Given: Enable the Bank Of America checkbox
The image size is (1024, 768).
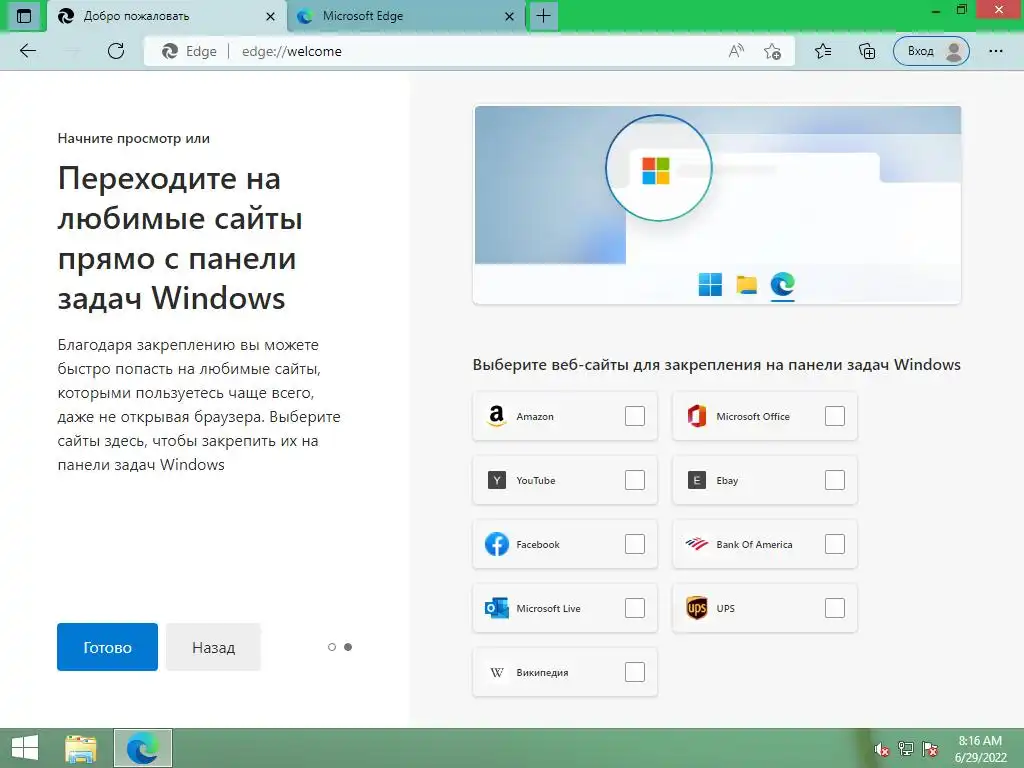Looking at the screenshot, I should 835,544.
